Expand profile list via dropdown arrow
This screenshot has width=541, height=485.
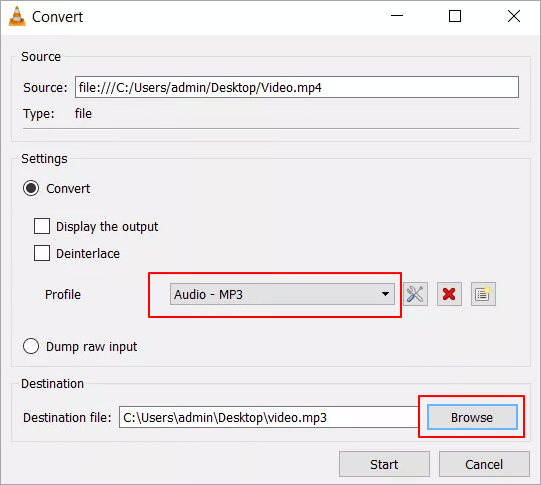tap(385, 294)
